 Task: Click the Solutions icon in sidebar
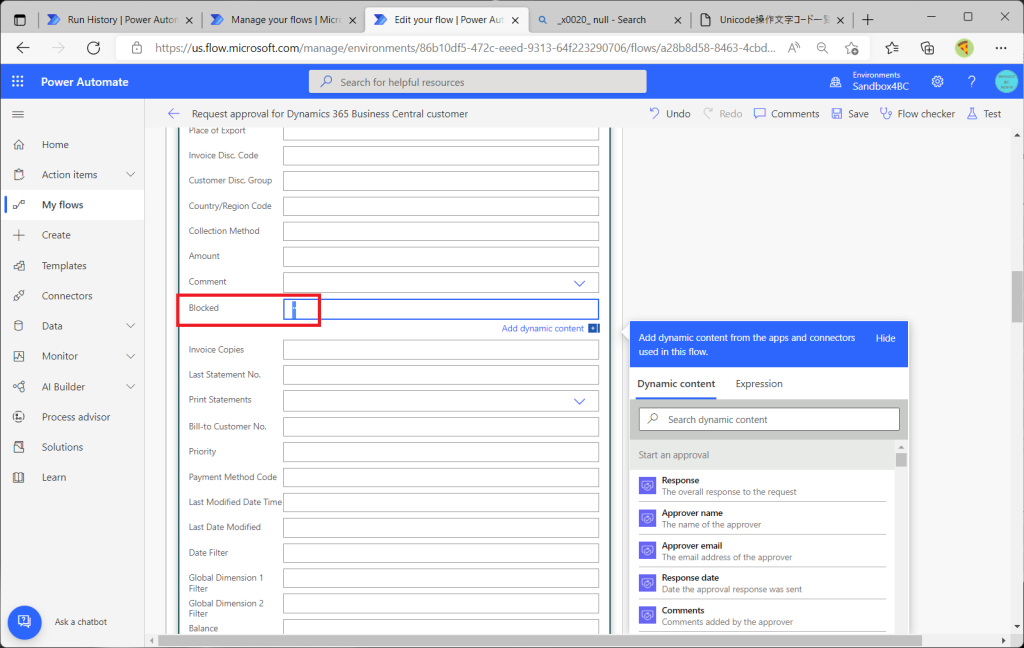(19, 447)
